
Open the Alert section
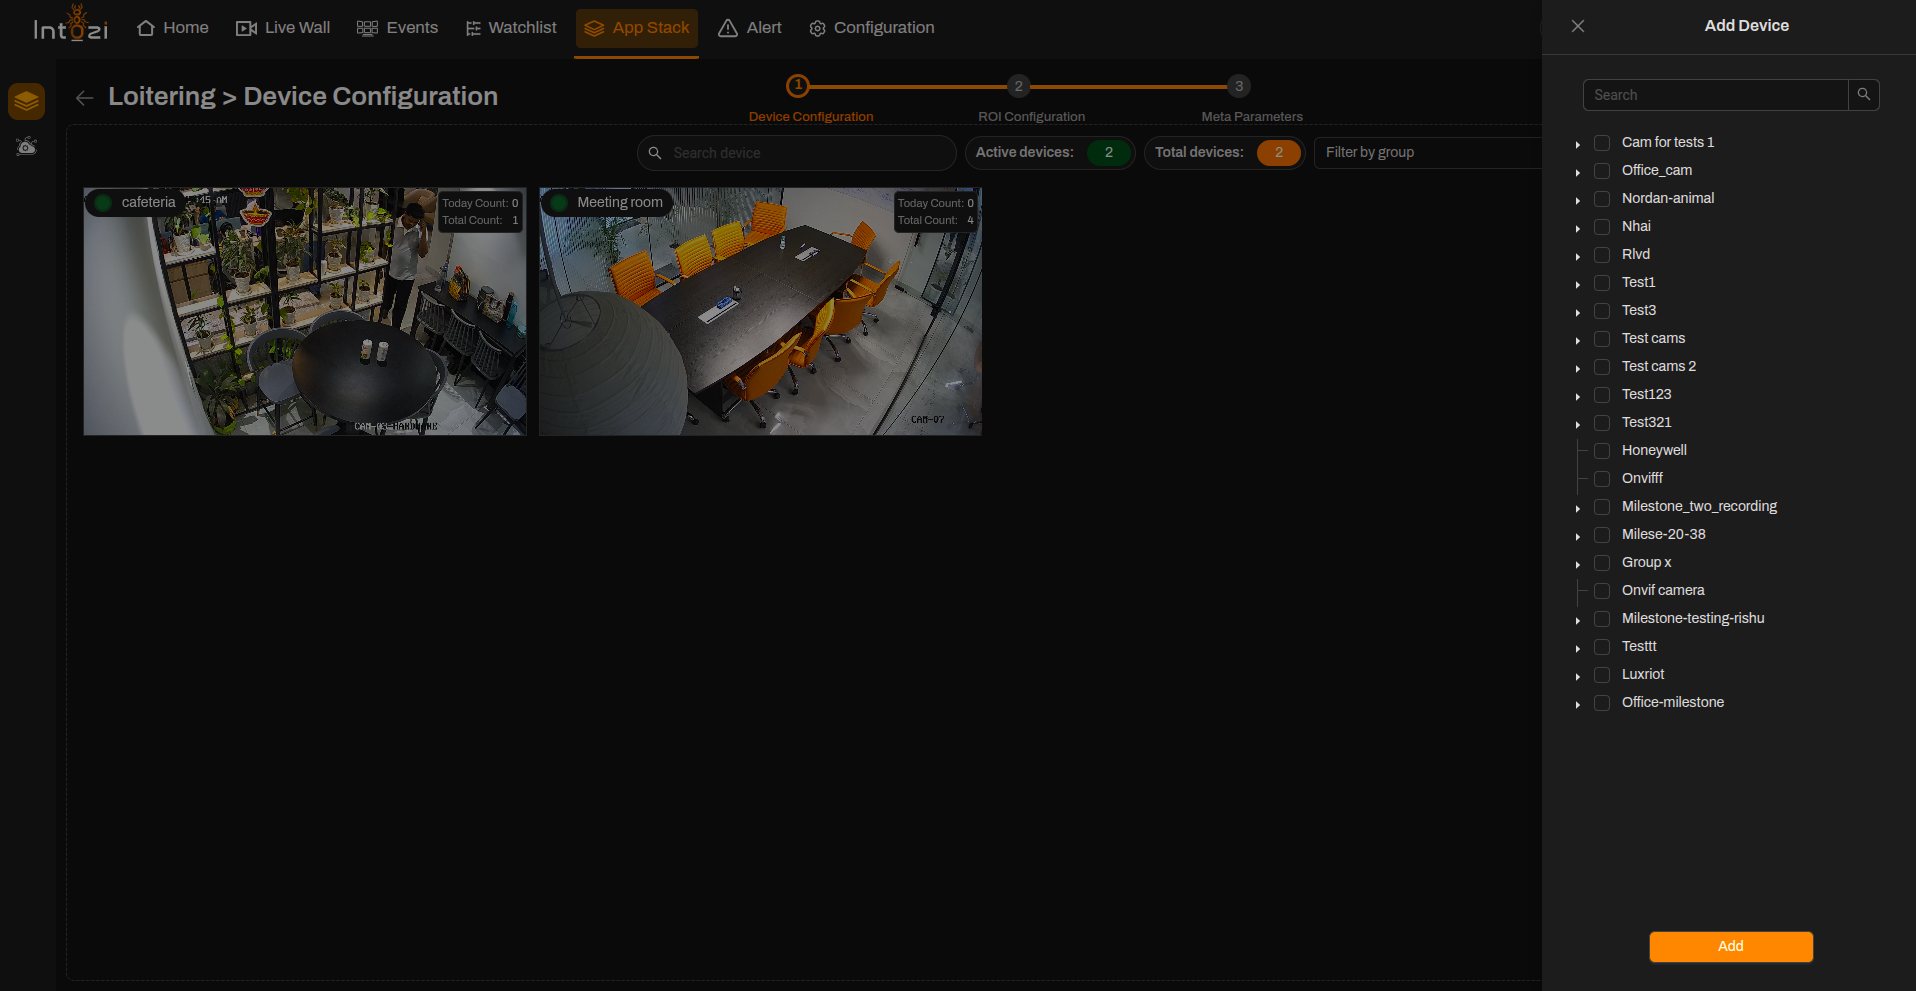[x=750, y=28]
